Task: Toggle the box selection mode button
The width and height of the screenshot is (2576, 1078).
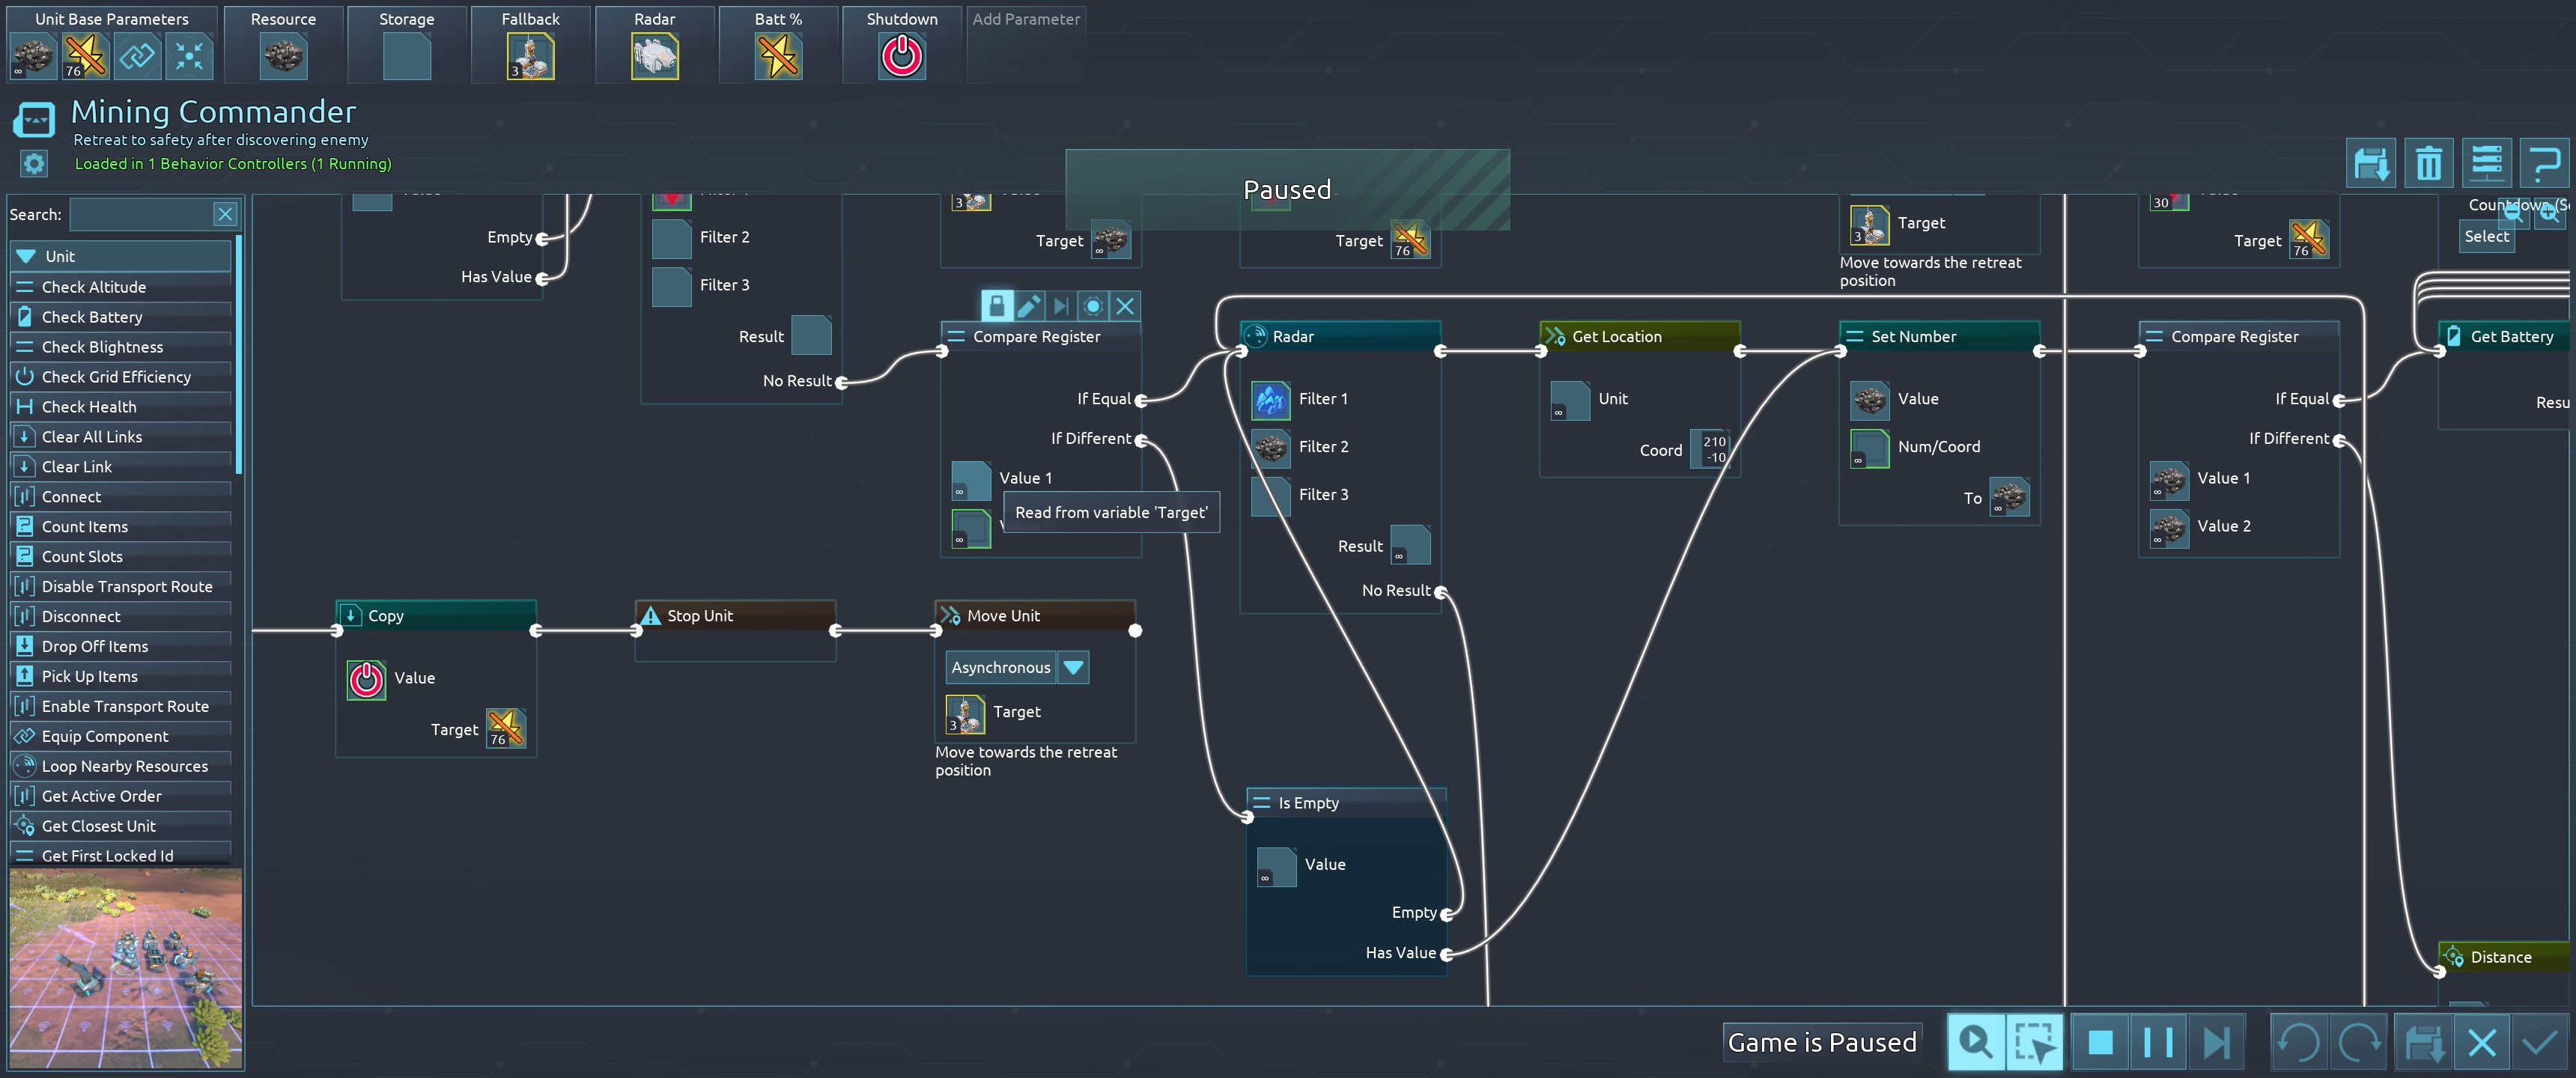Action: pyautogui.click(x=2034, y=1043)
